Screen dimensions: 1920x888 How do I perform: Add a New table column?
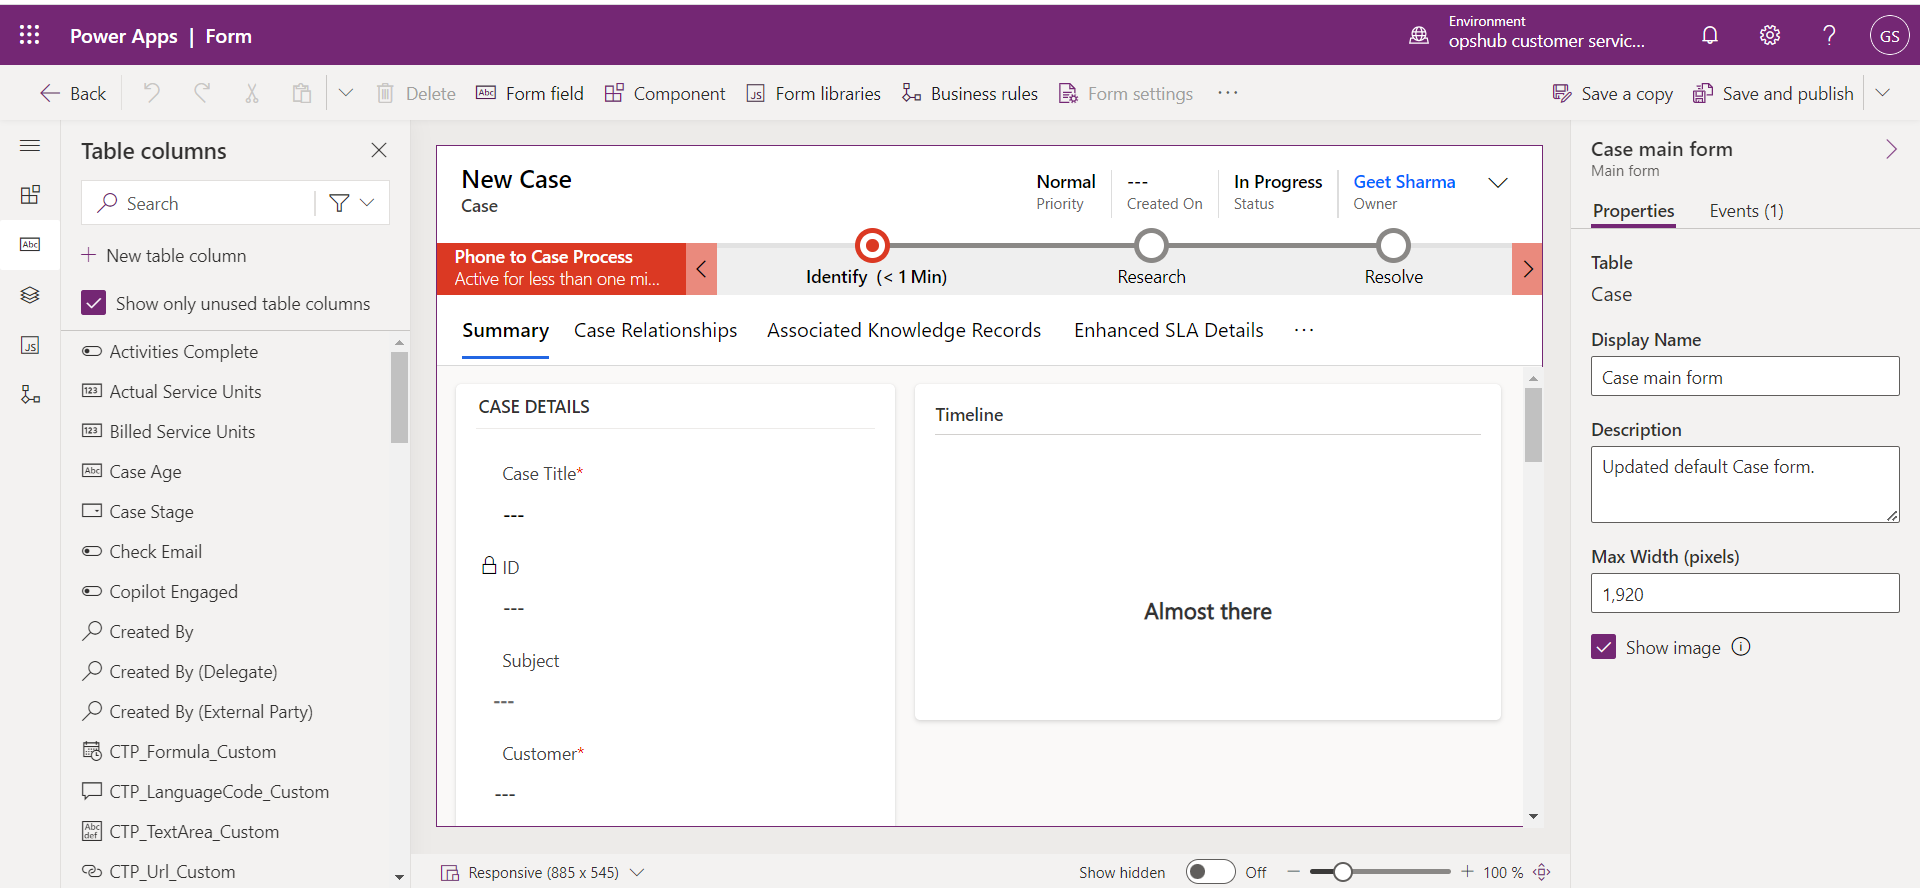pos(164,255)
